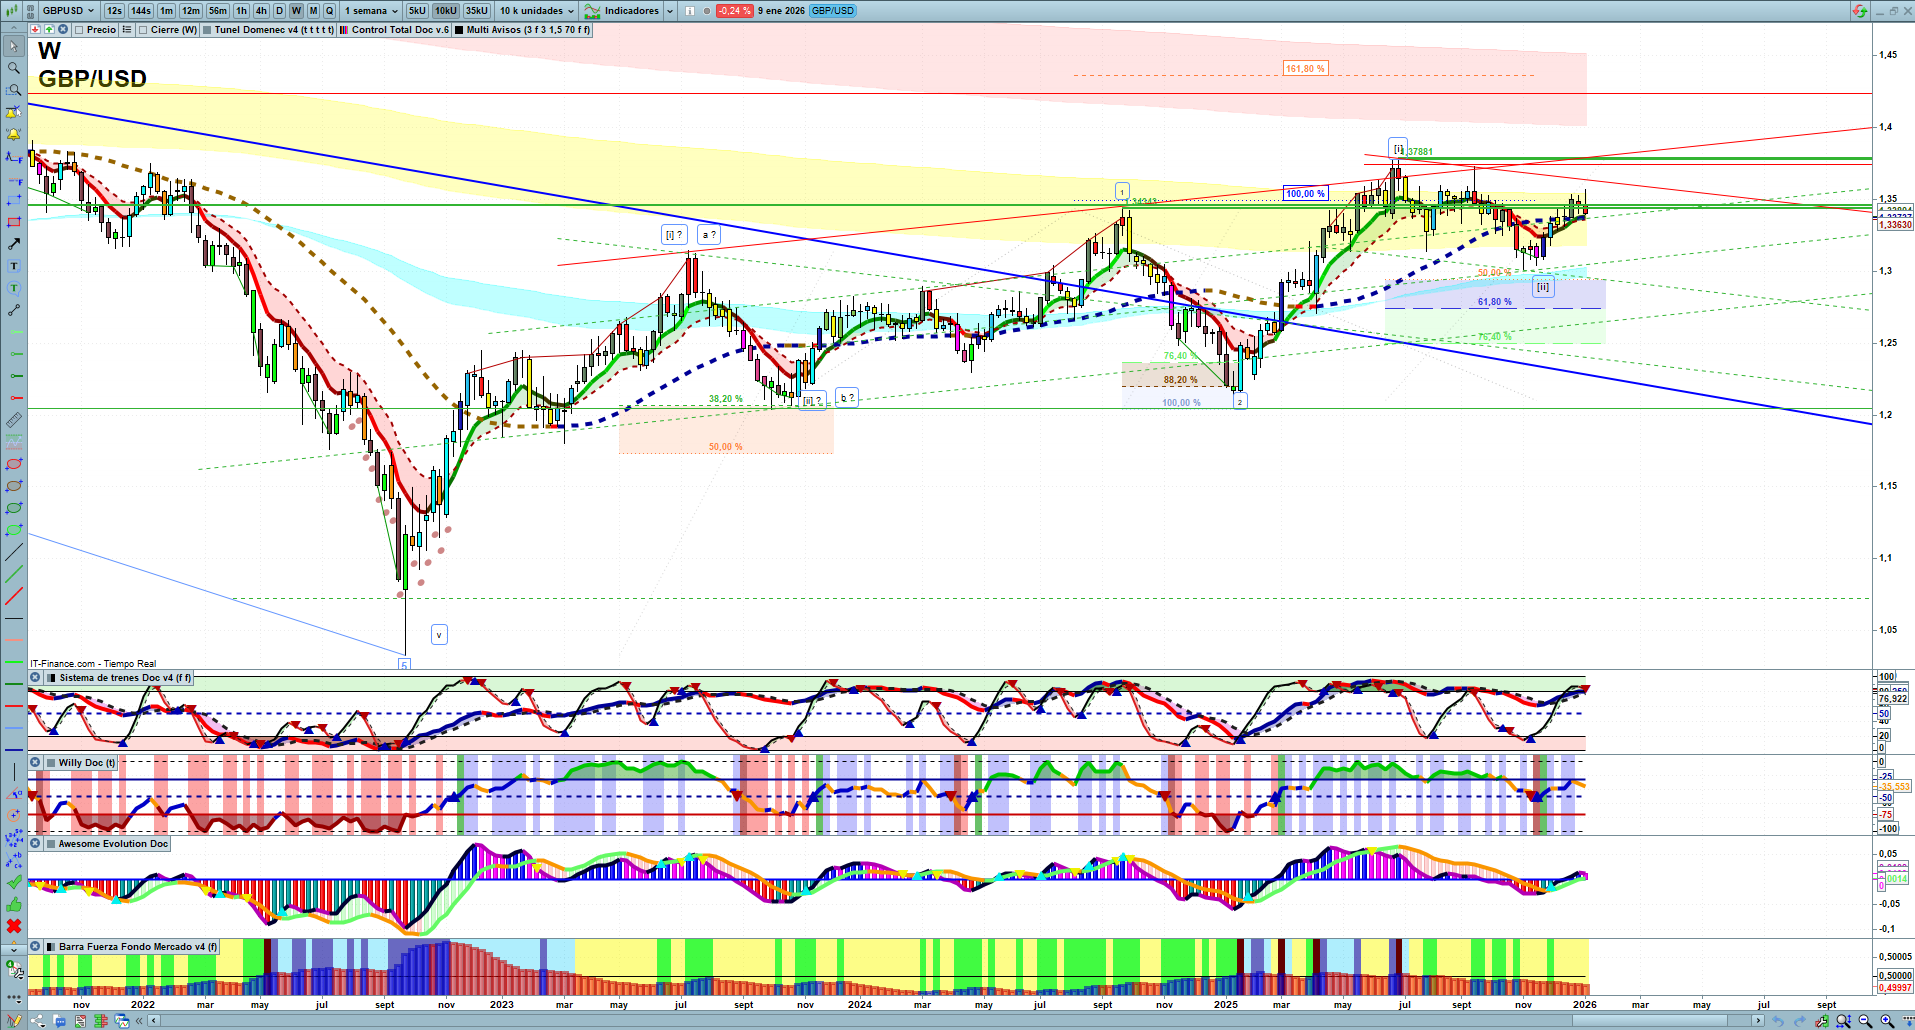This screenshot has height=1030, width=1915.
Task: Select the magnifier zoom tool
Action: click(14, 68)
